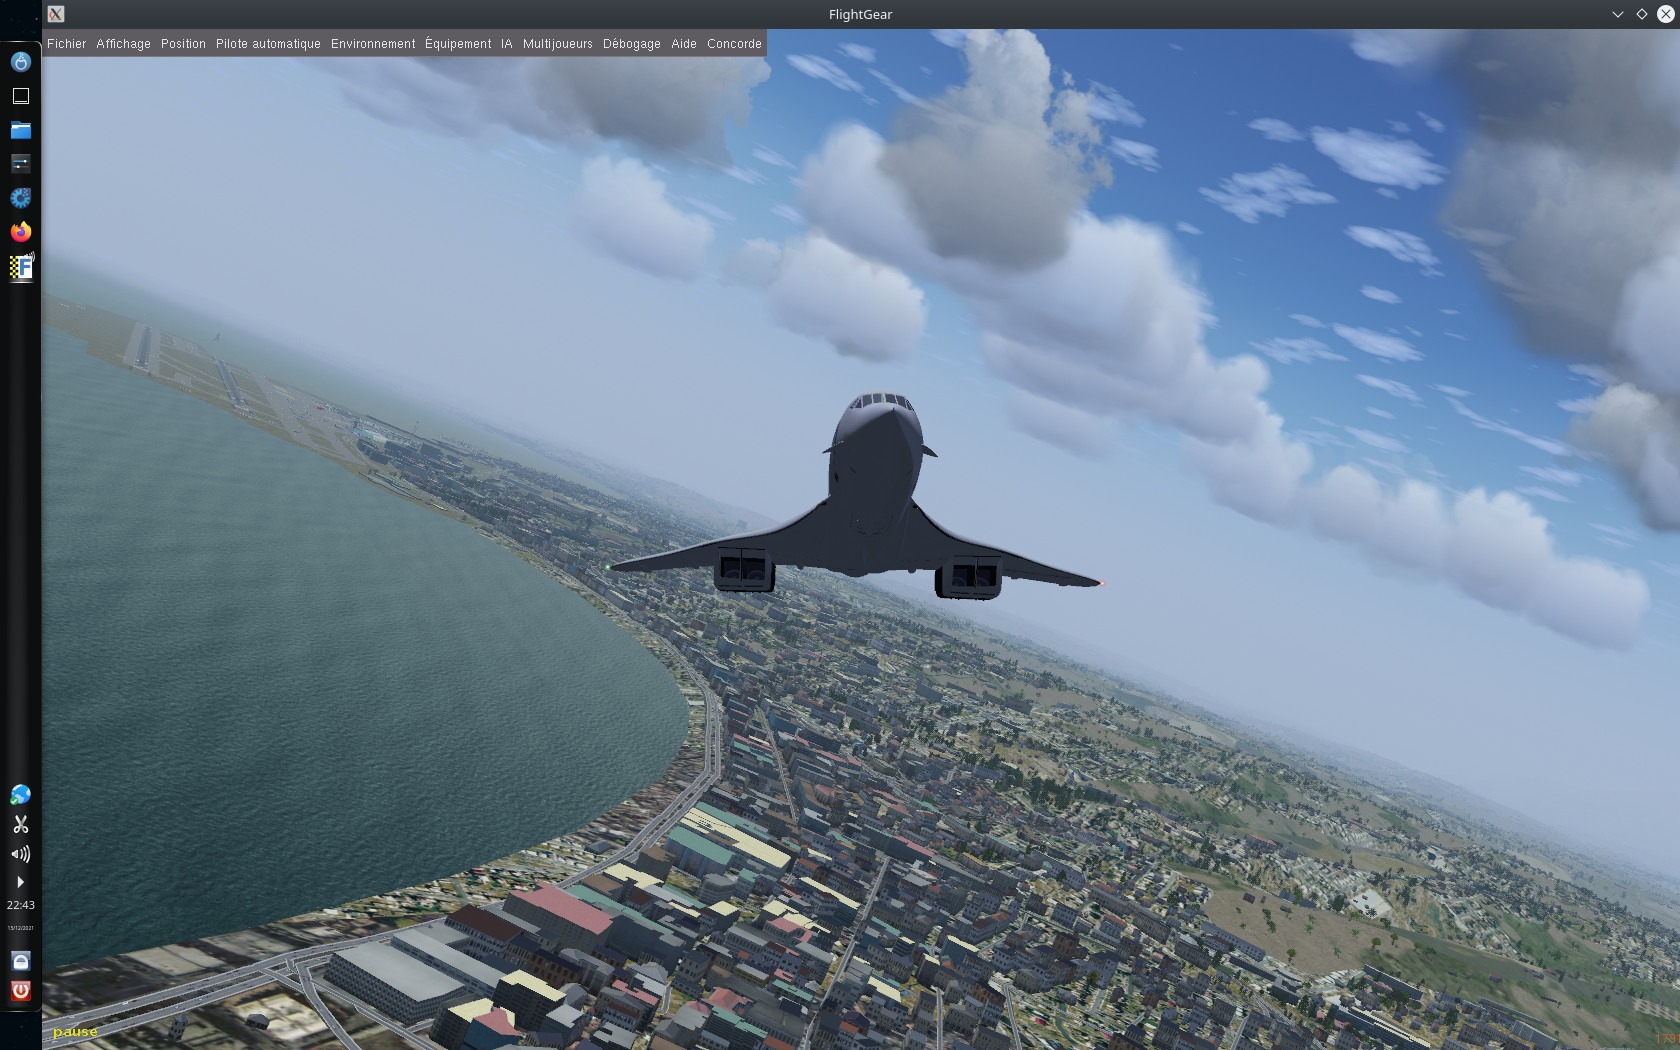Open the network globe tray icon

point(21,795)
